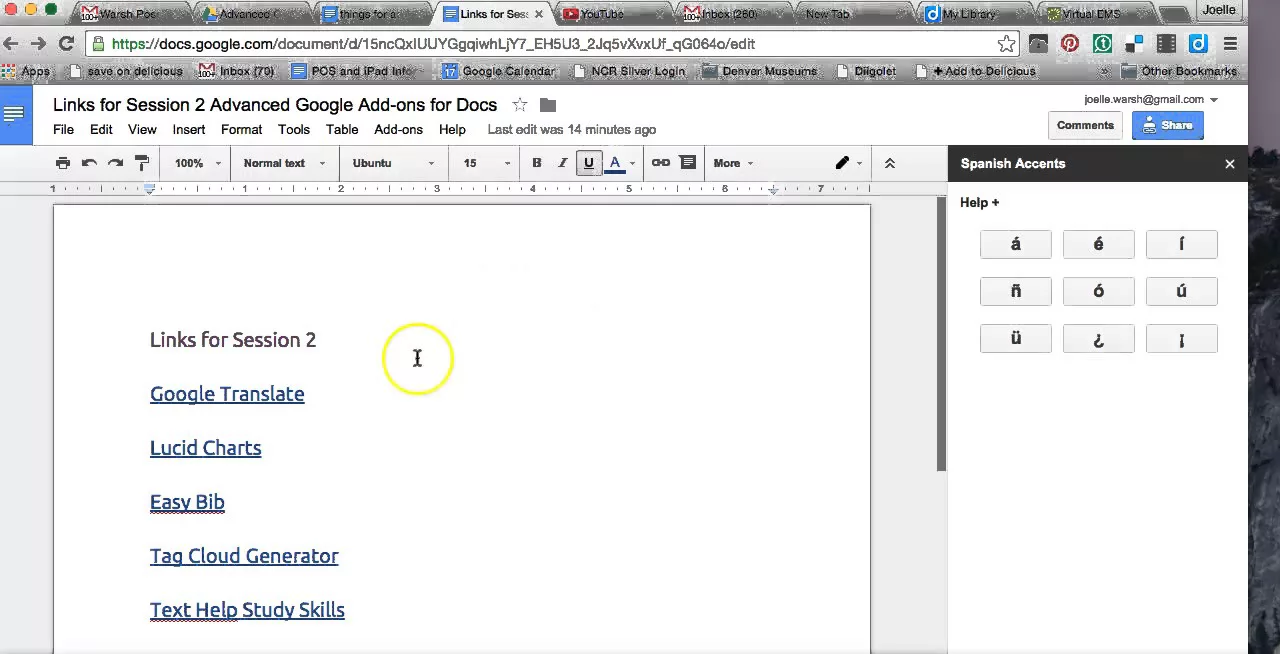Open the Docs home menu icon

[14, 114]
